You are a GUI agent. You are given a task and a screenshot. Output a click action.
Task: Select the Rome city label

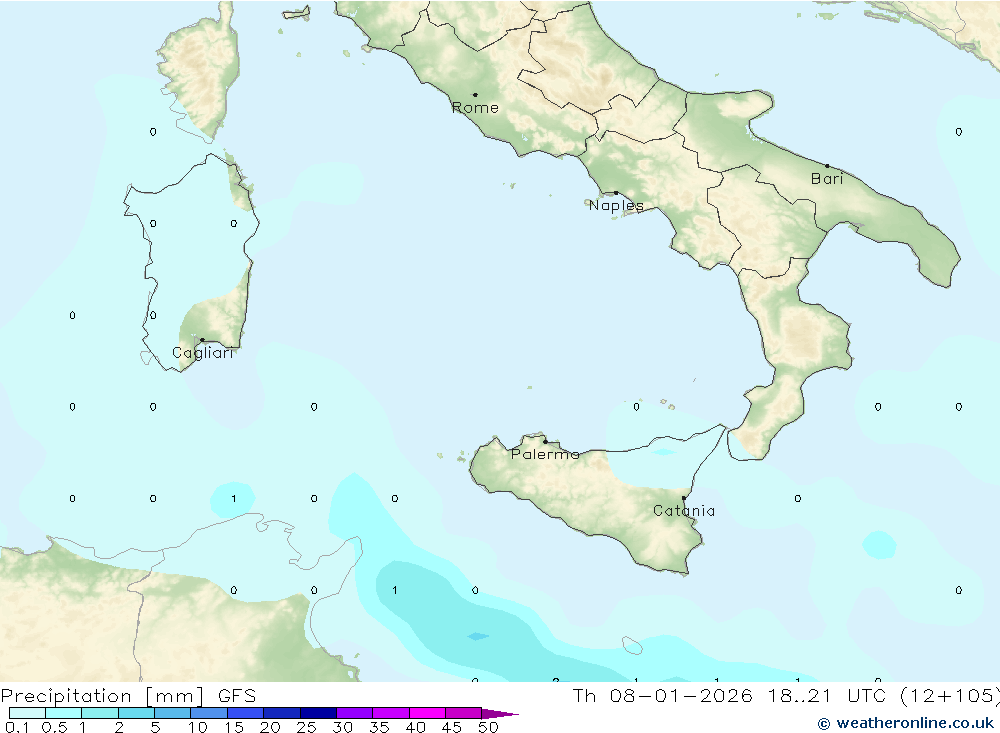click(475, 108)
